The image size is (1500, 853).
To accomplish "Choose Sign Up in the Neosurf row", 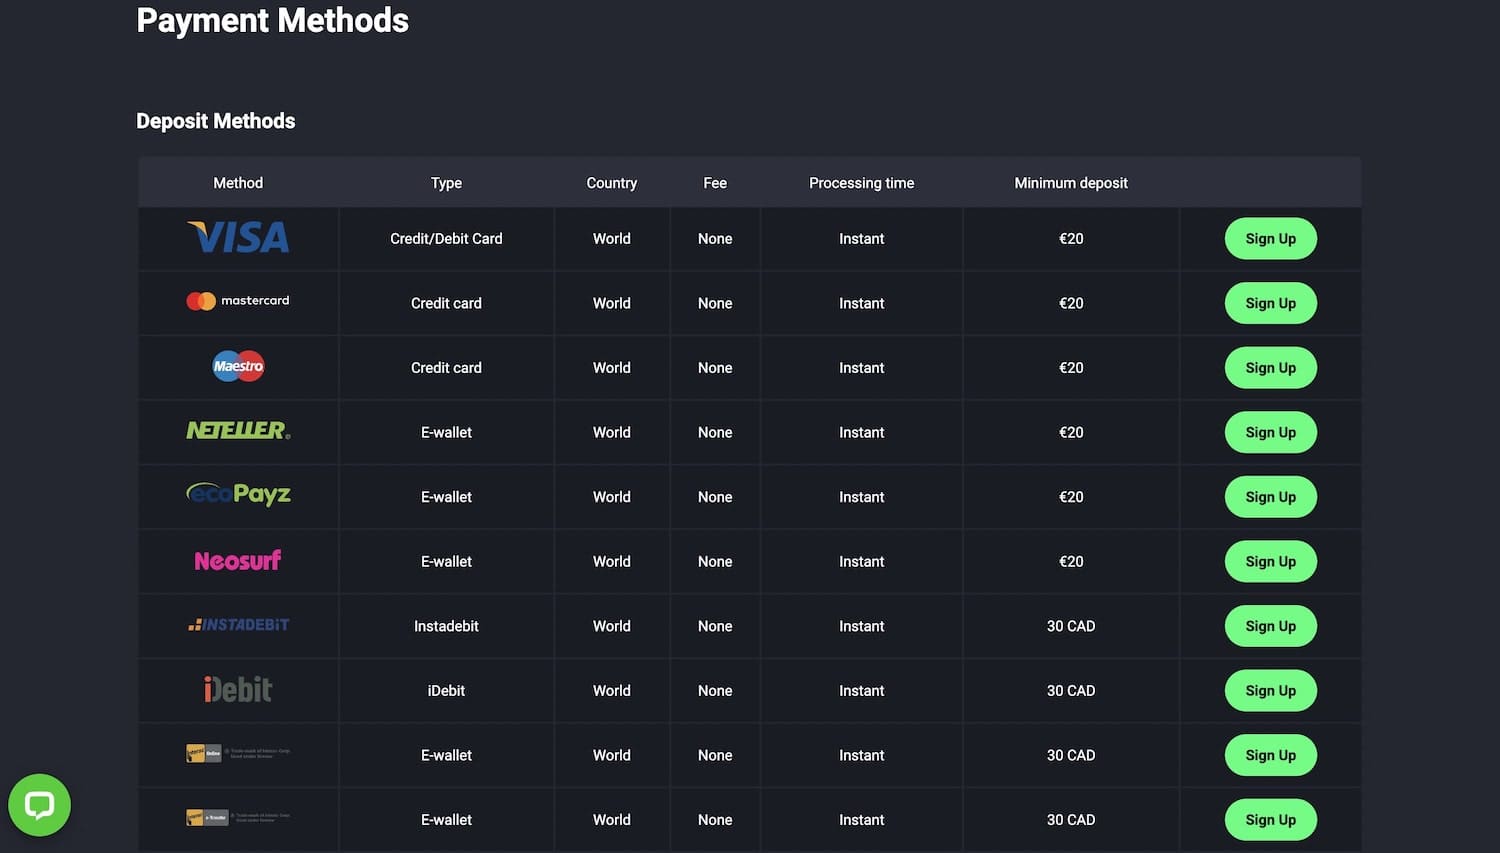I will [1271, 561].
